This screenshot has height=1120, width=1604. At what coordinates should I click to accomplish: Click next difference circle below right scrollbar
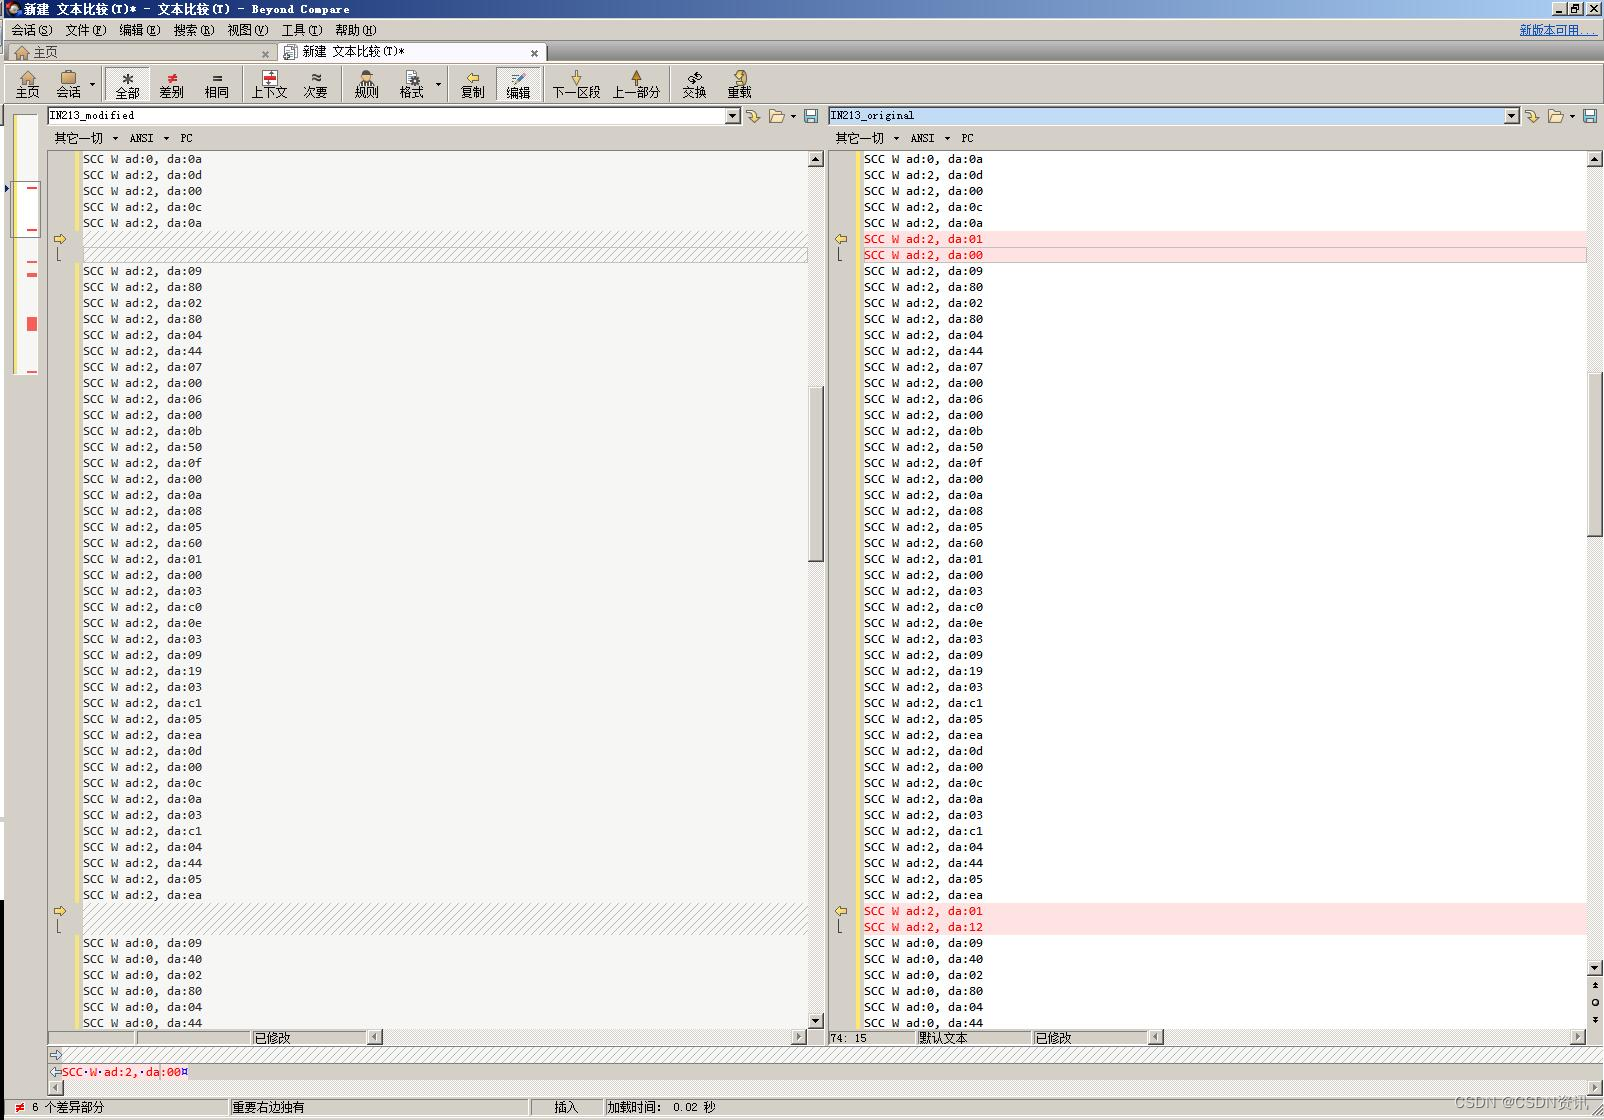pos(1595,1002)
